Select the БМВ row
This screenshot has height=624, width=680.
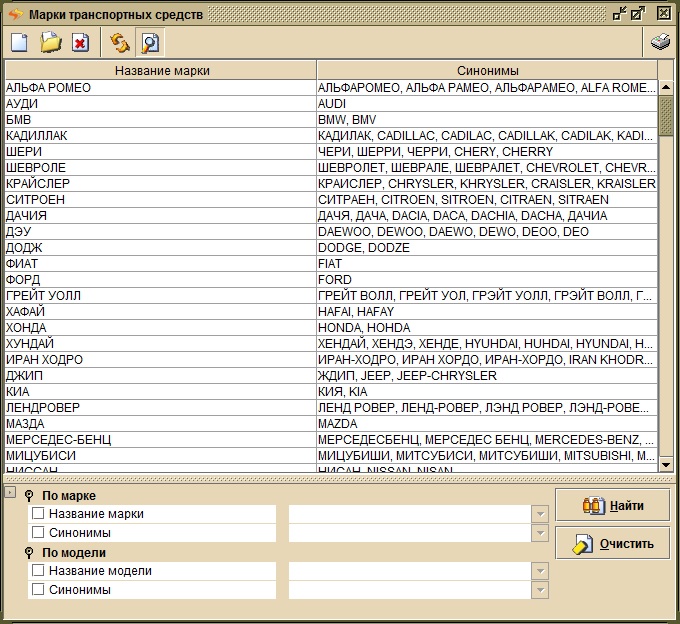331,120
